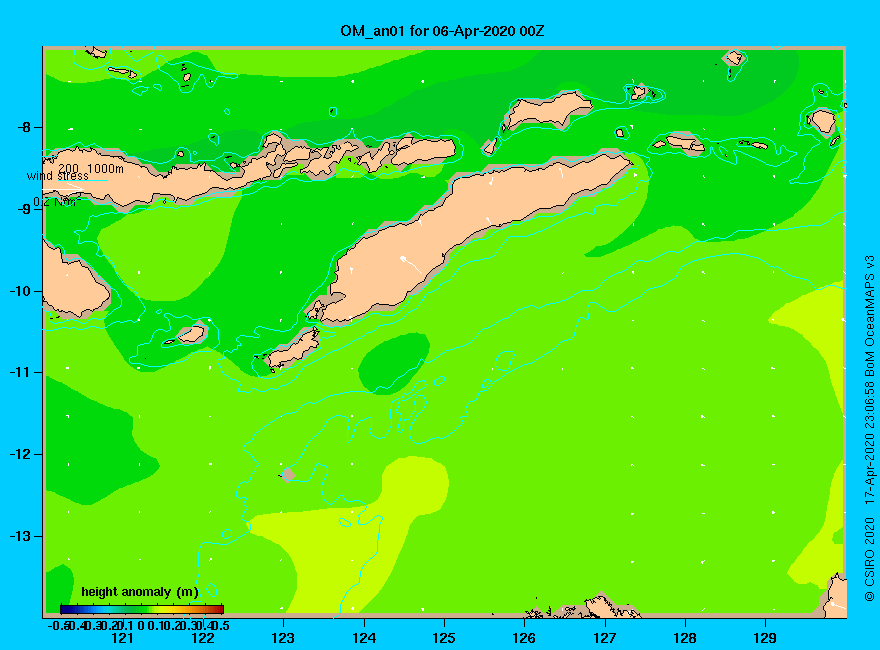
Task: Click longitude axis label 124
Action: coord(364,638)
